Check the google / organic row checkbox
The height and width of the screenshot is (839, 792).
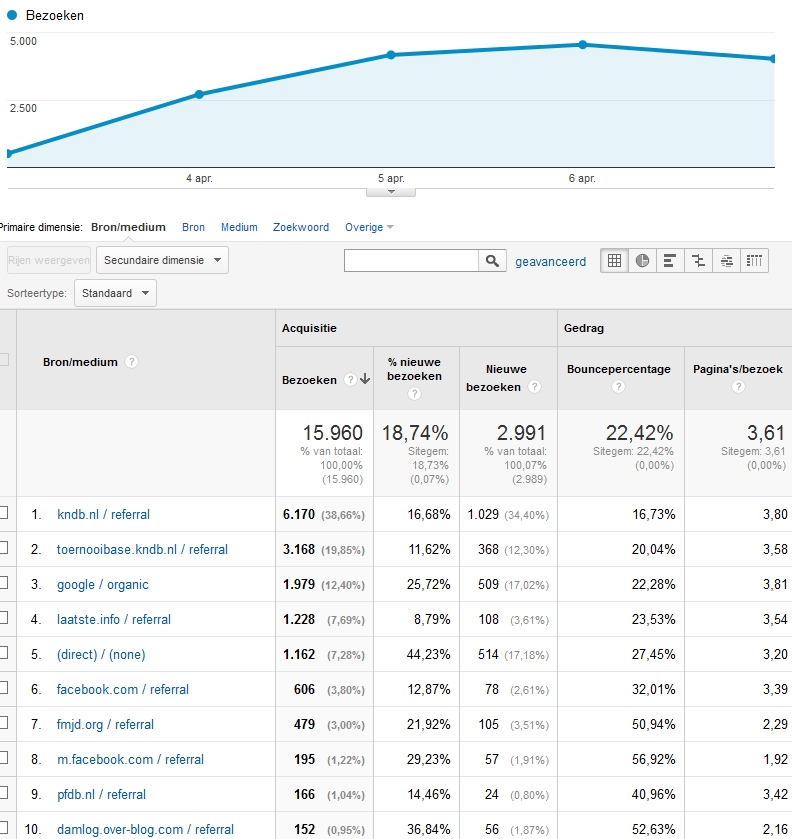3,583
